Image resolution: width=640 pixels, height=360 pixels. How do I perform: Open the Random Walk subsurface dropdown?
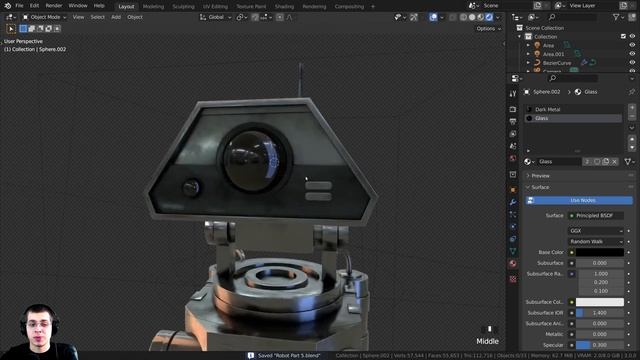[596, 242]
